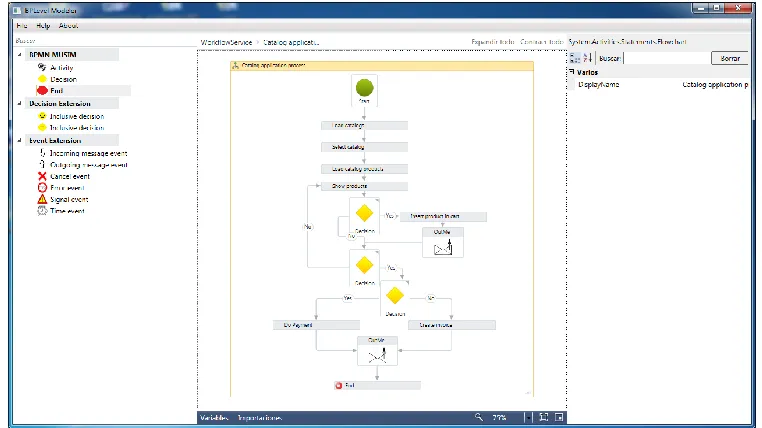The width and height of the screenshot is (762, 428).
Task: Switch properties to categorized view
Action: pos(575,58)
